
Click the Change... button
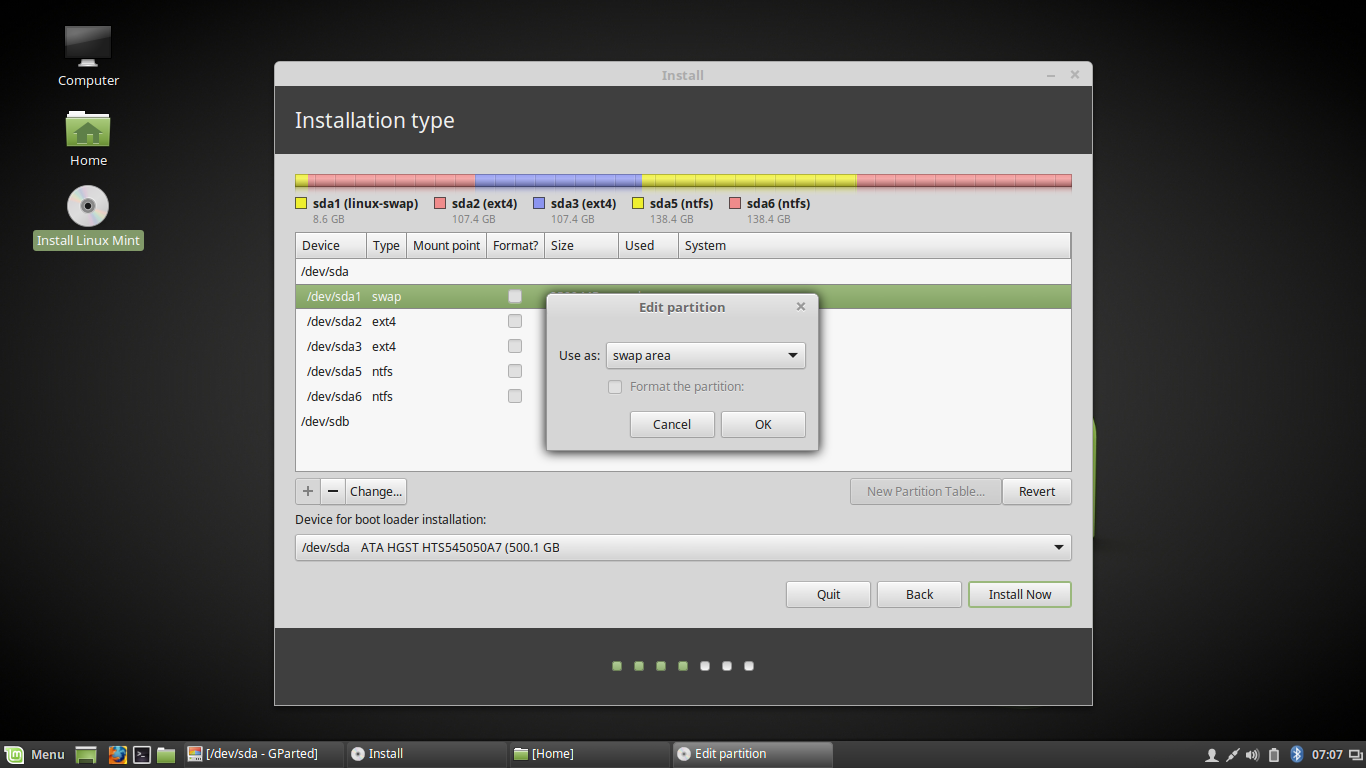click(x=376, y=491)
